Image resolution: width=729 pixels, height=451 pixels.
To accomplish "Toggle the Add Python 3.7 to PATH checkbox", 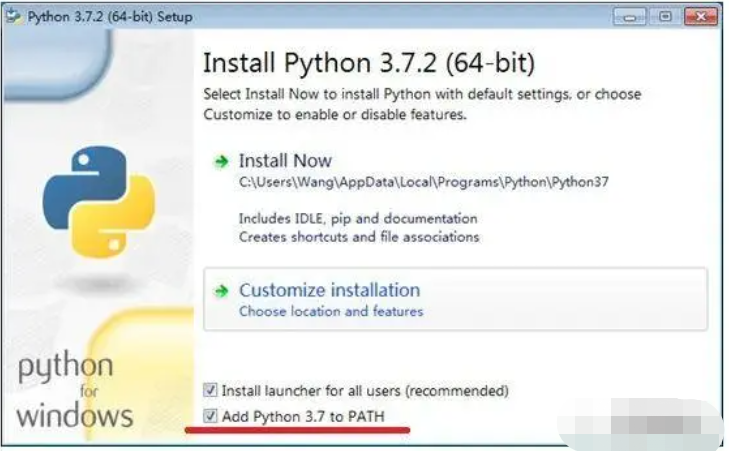I will pos(210,415).
